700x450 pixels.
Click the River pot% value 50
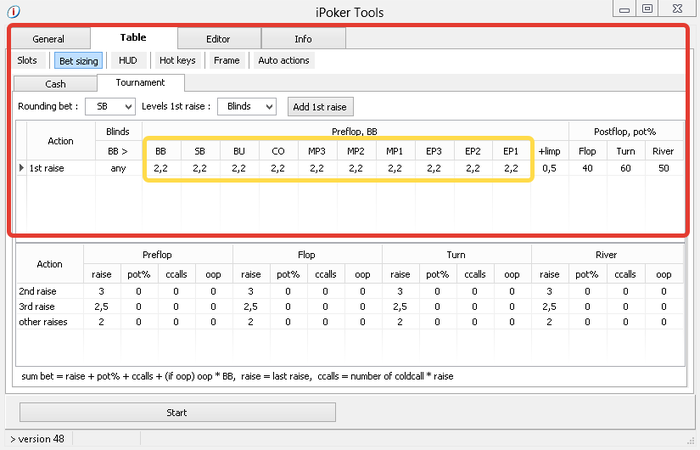tap(664, 168)
